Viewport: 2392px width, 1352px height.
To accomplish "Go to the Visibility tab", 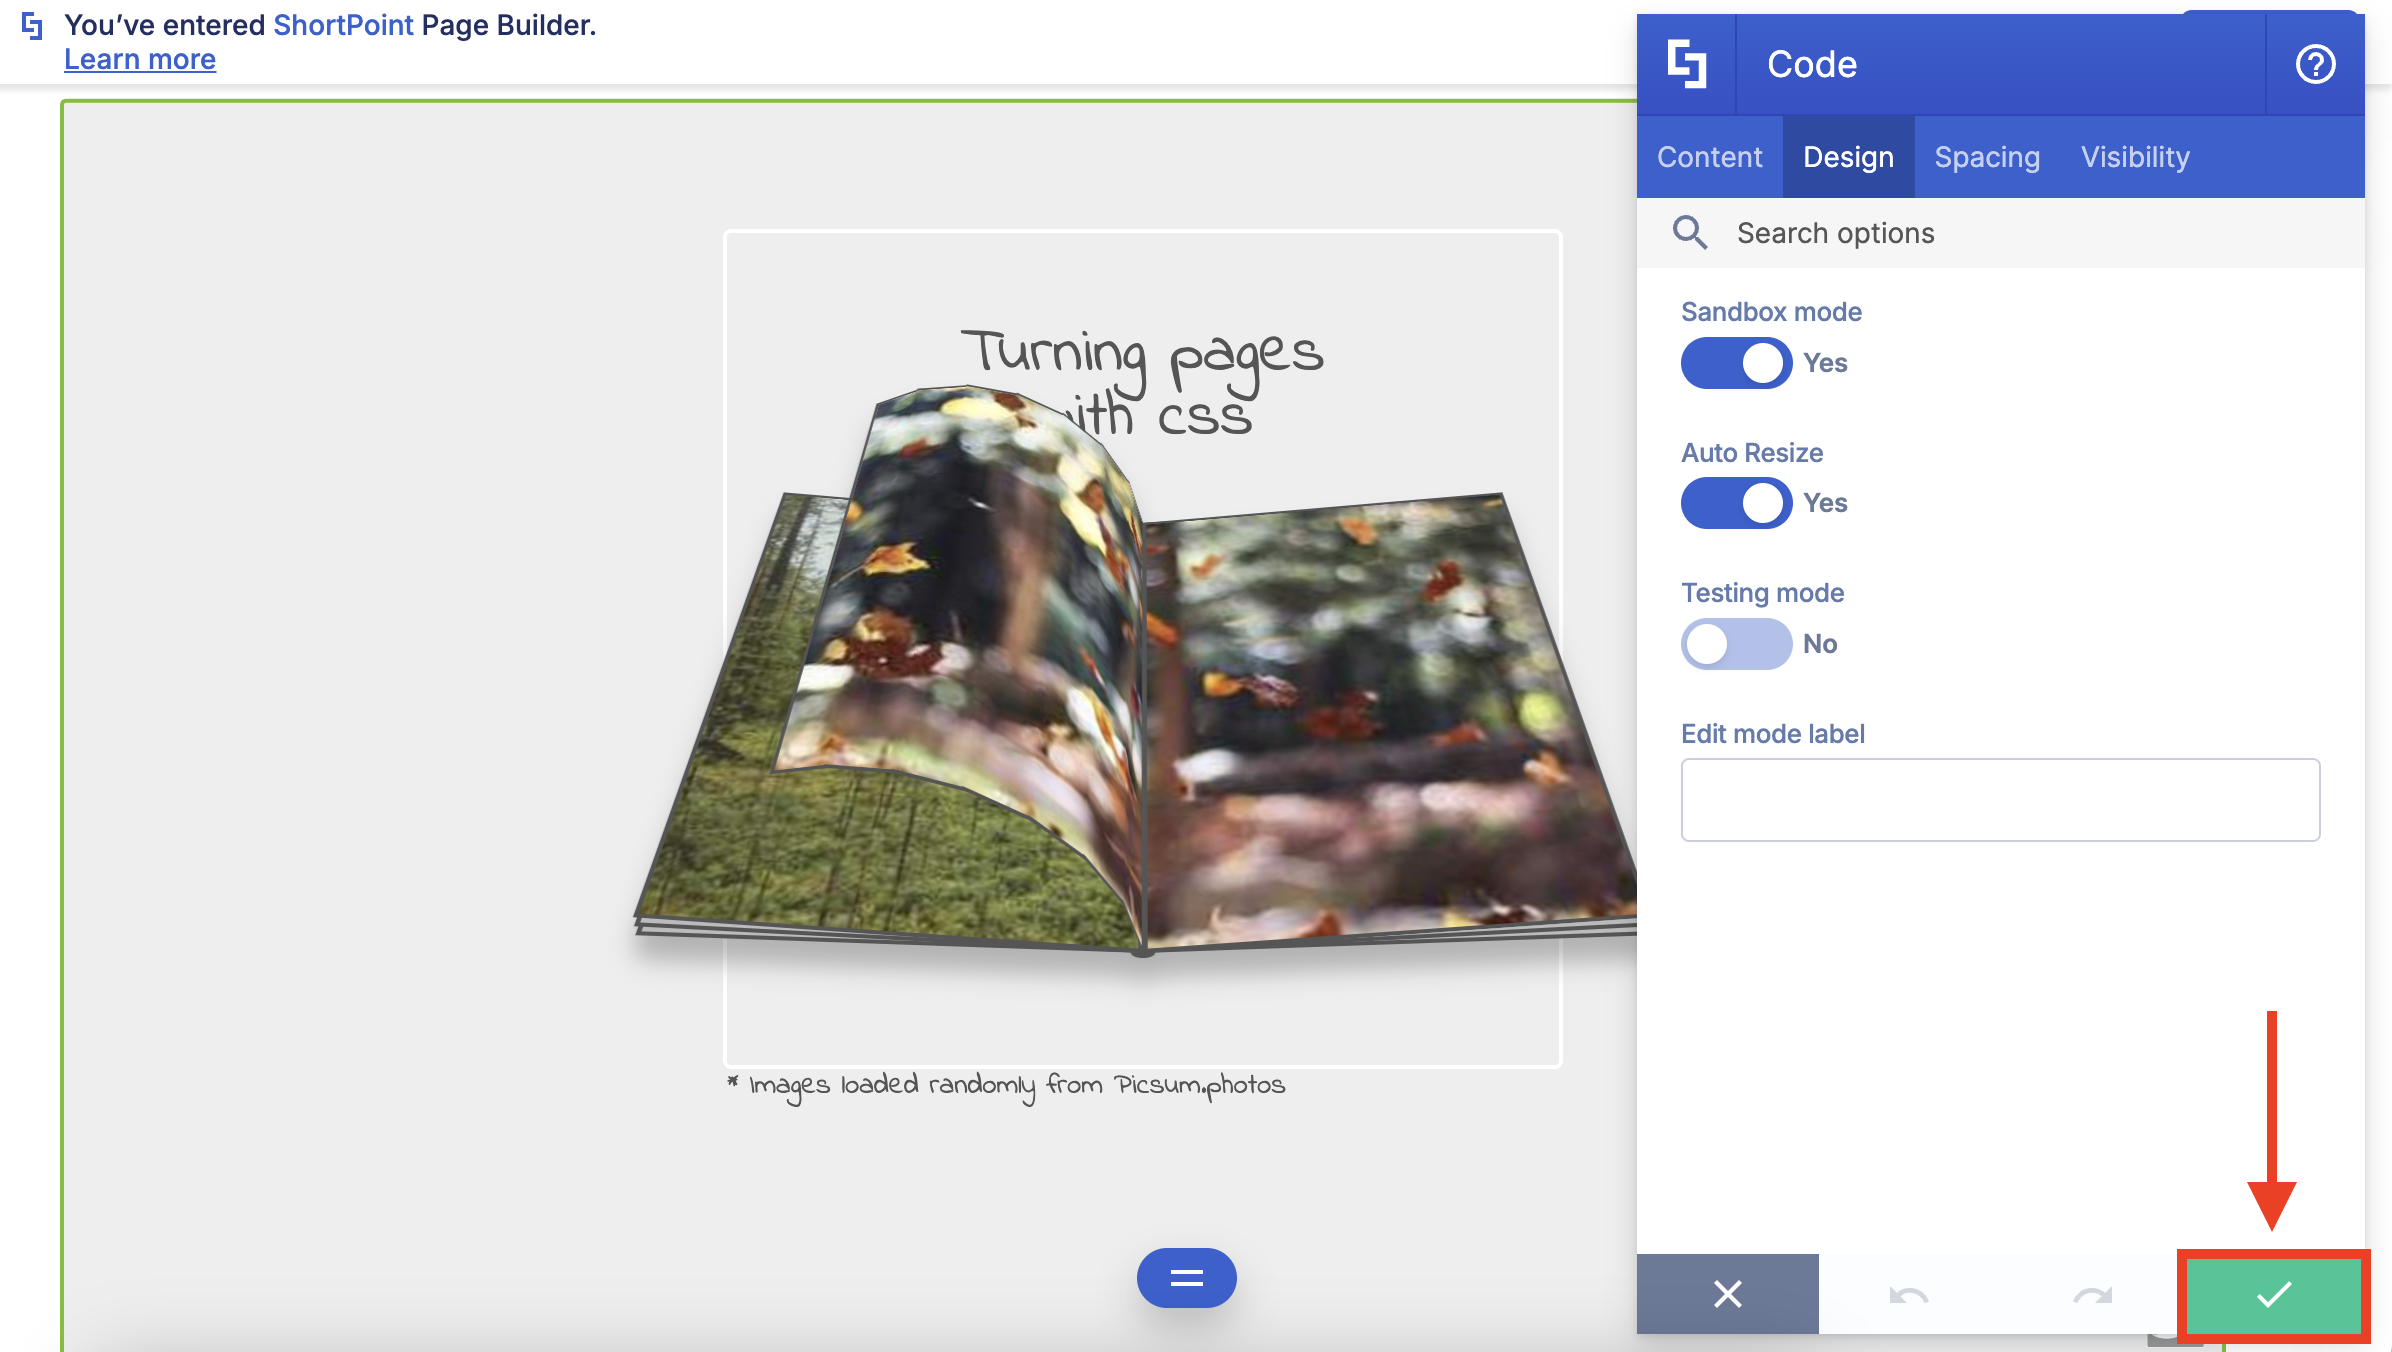I will pos(2135,157).
